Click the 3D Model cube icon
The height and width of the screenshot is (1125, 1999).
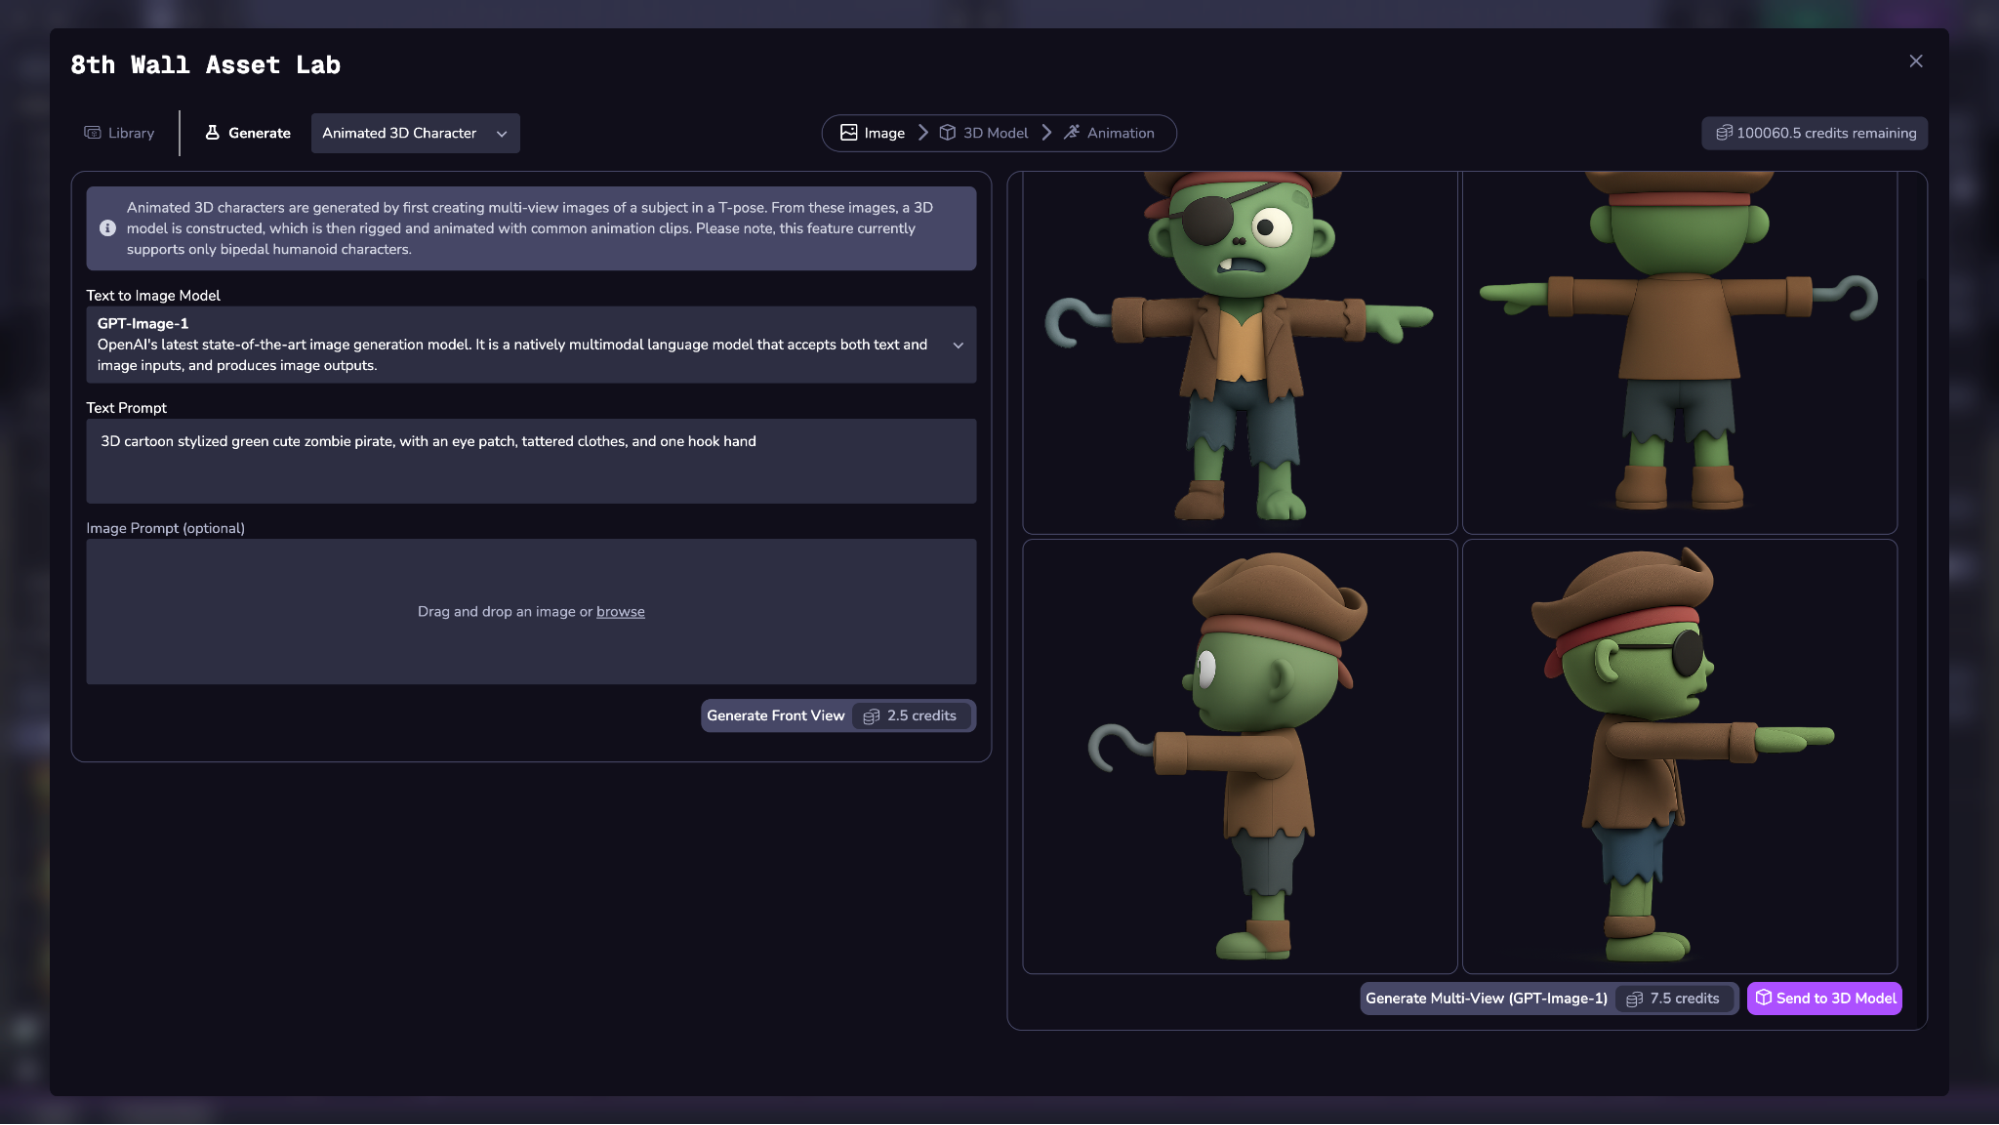click(x=947, y=133)
